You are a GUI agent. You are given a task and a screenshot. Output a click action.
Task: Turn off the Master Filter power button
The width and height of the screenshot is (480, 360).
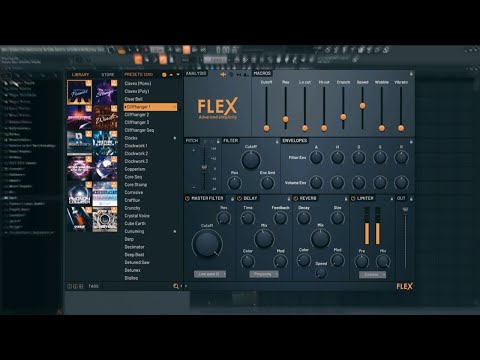tap(187, 198)
